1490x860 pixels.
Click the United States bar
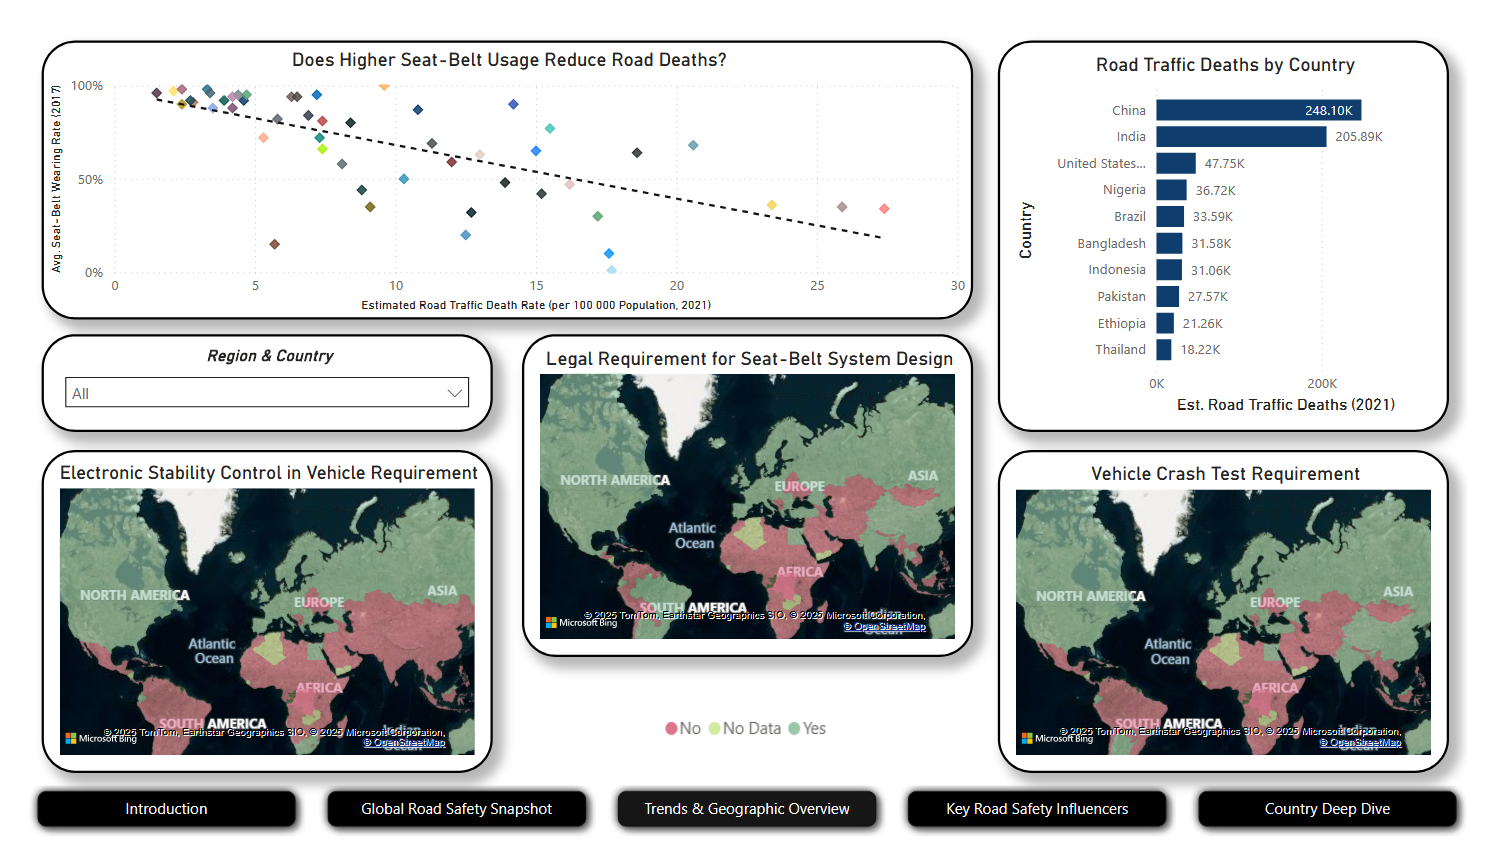(1176, 163)
